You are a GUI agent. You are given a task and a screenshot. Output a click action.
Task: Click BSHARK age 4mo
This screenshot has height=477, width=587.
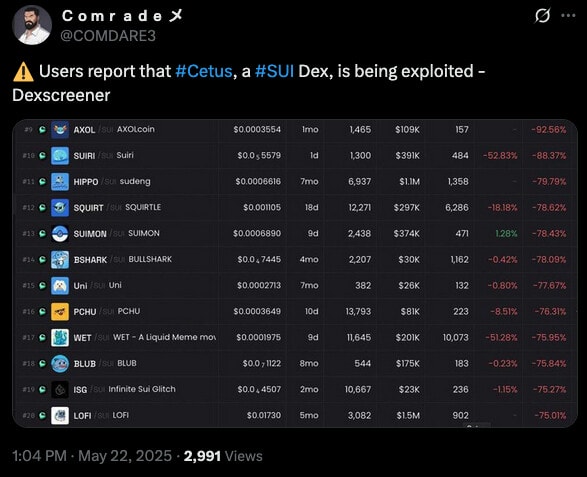tap(309, 259)
